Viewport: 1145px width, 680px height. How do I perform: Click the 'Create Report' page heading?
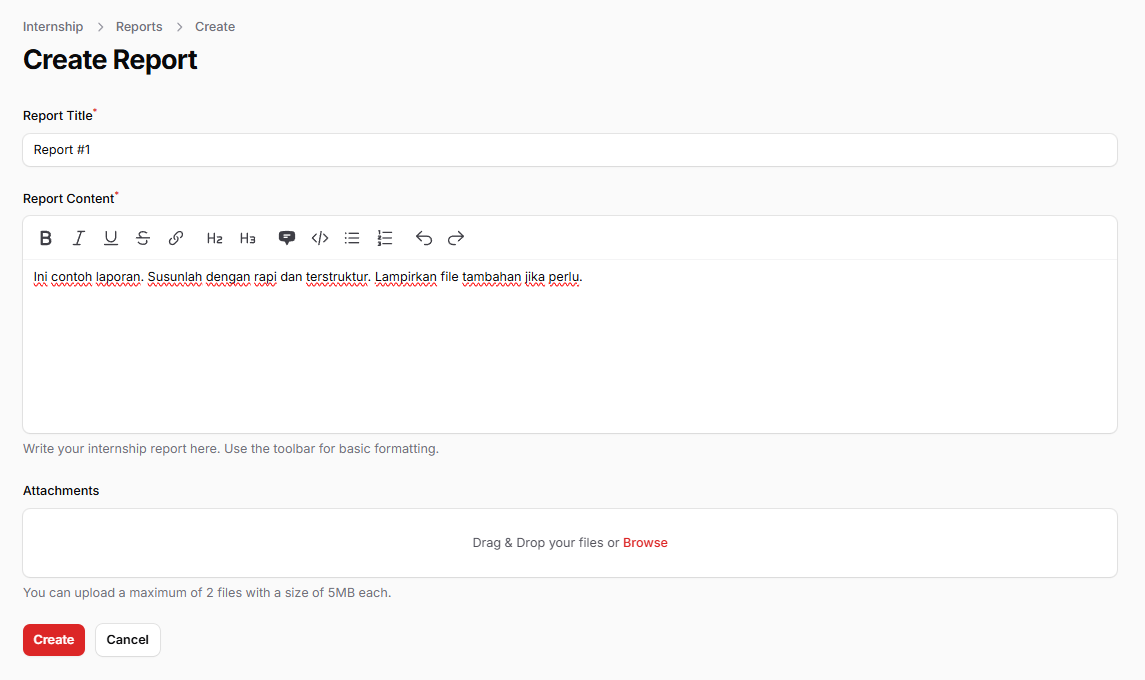pos(110,60)
